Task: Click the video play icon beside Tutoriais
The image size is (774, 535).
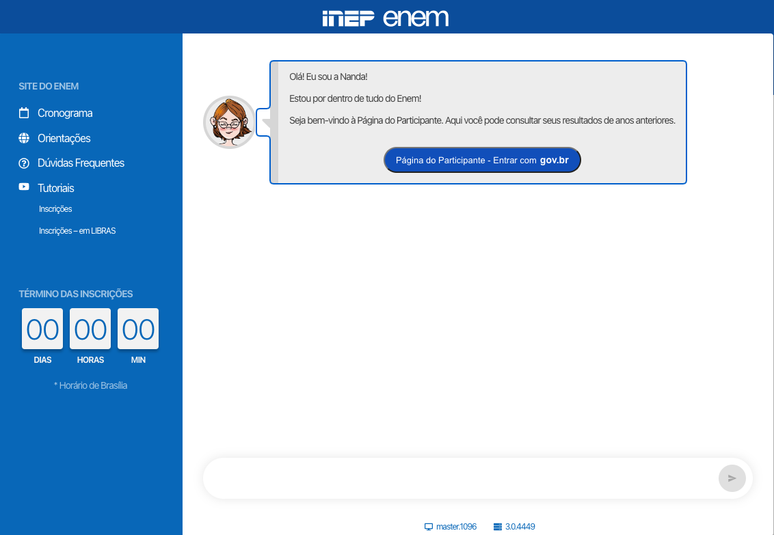Action: click(x=24, y=187)
